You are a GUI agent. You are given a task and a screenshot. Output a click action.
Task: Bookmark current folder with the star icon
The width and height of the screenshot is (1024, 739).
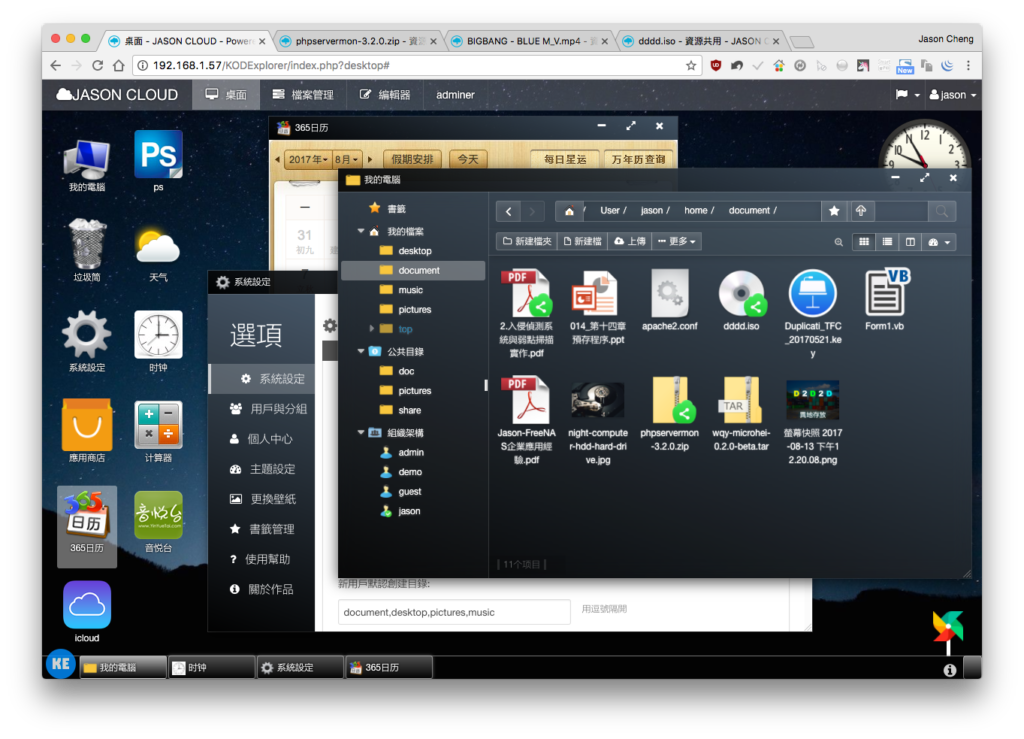pos(834,211)
